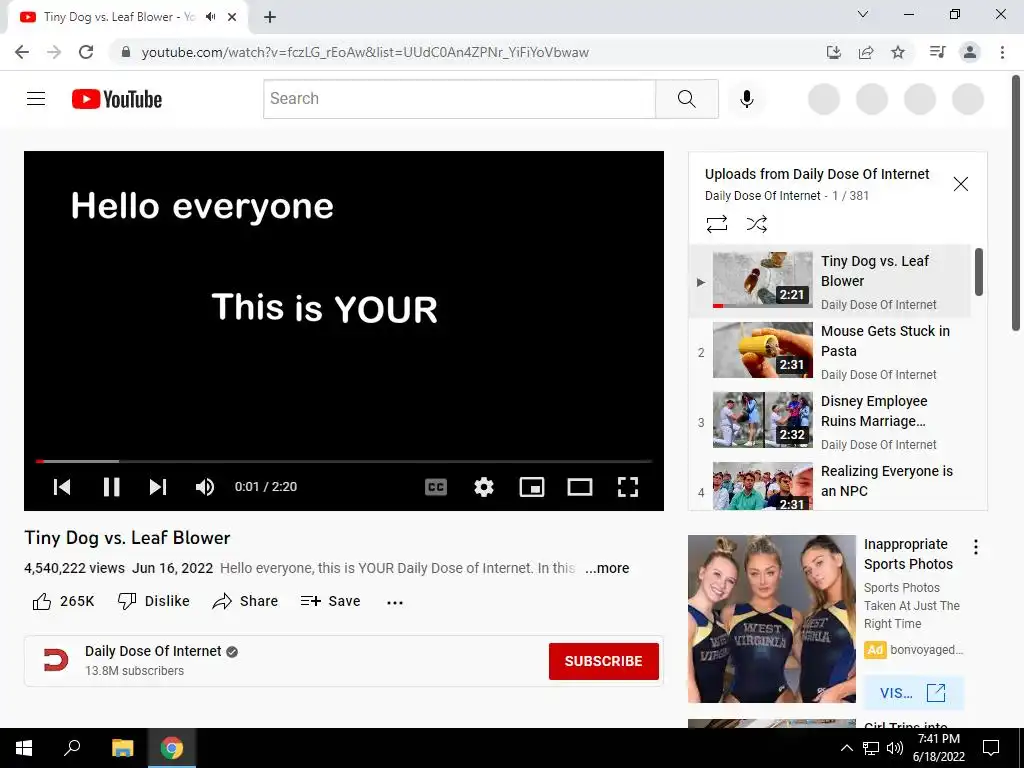The width and height of the screenshot is (1024, 768).
Task: Expand description with ...more
Action: tap(607, 568)
